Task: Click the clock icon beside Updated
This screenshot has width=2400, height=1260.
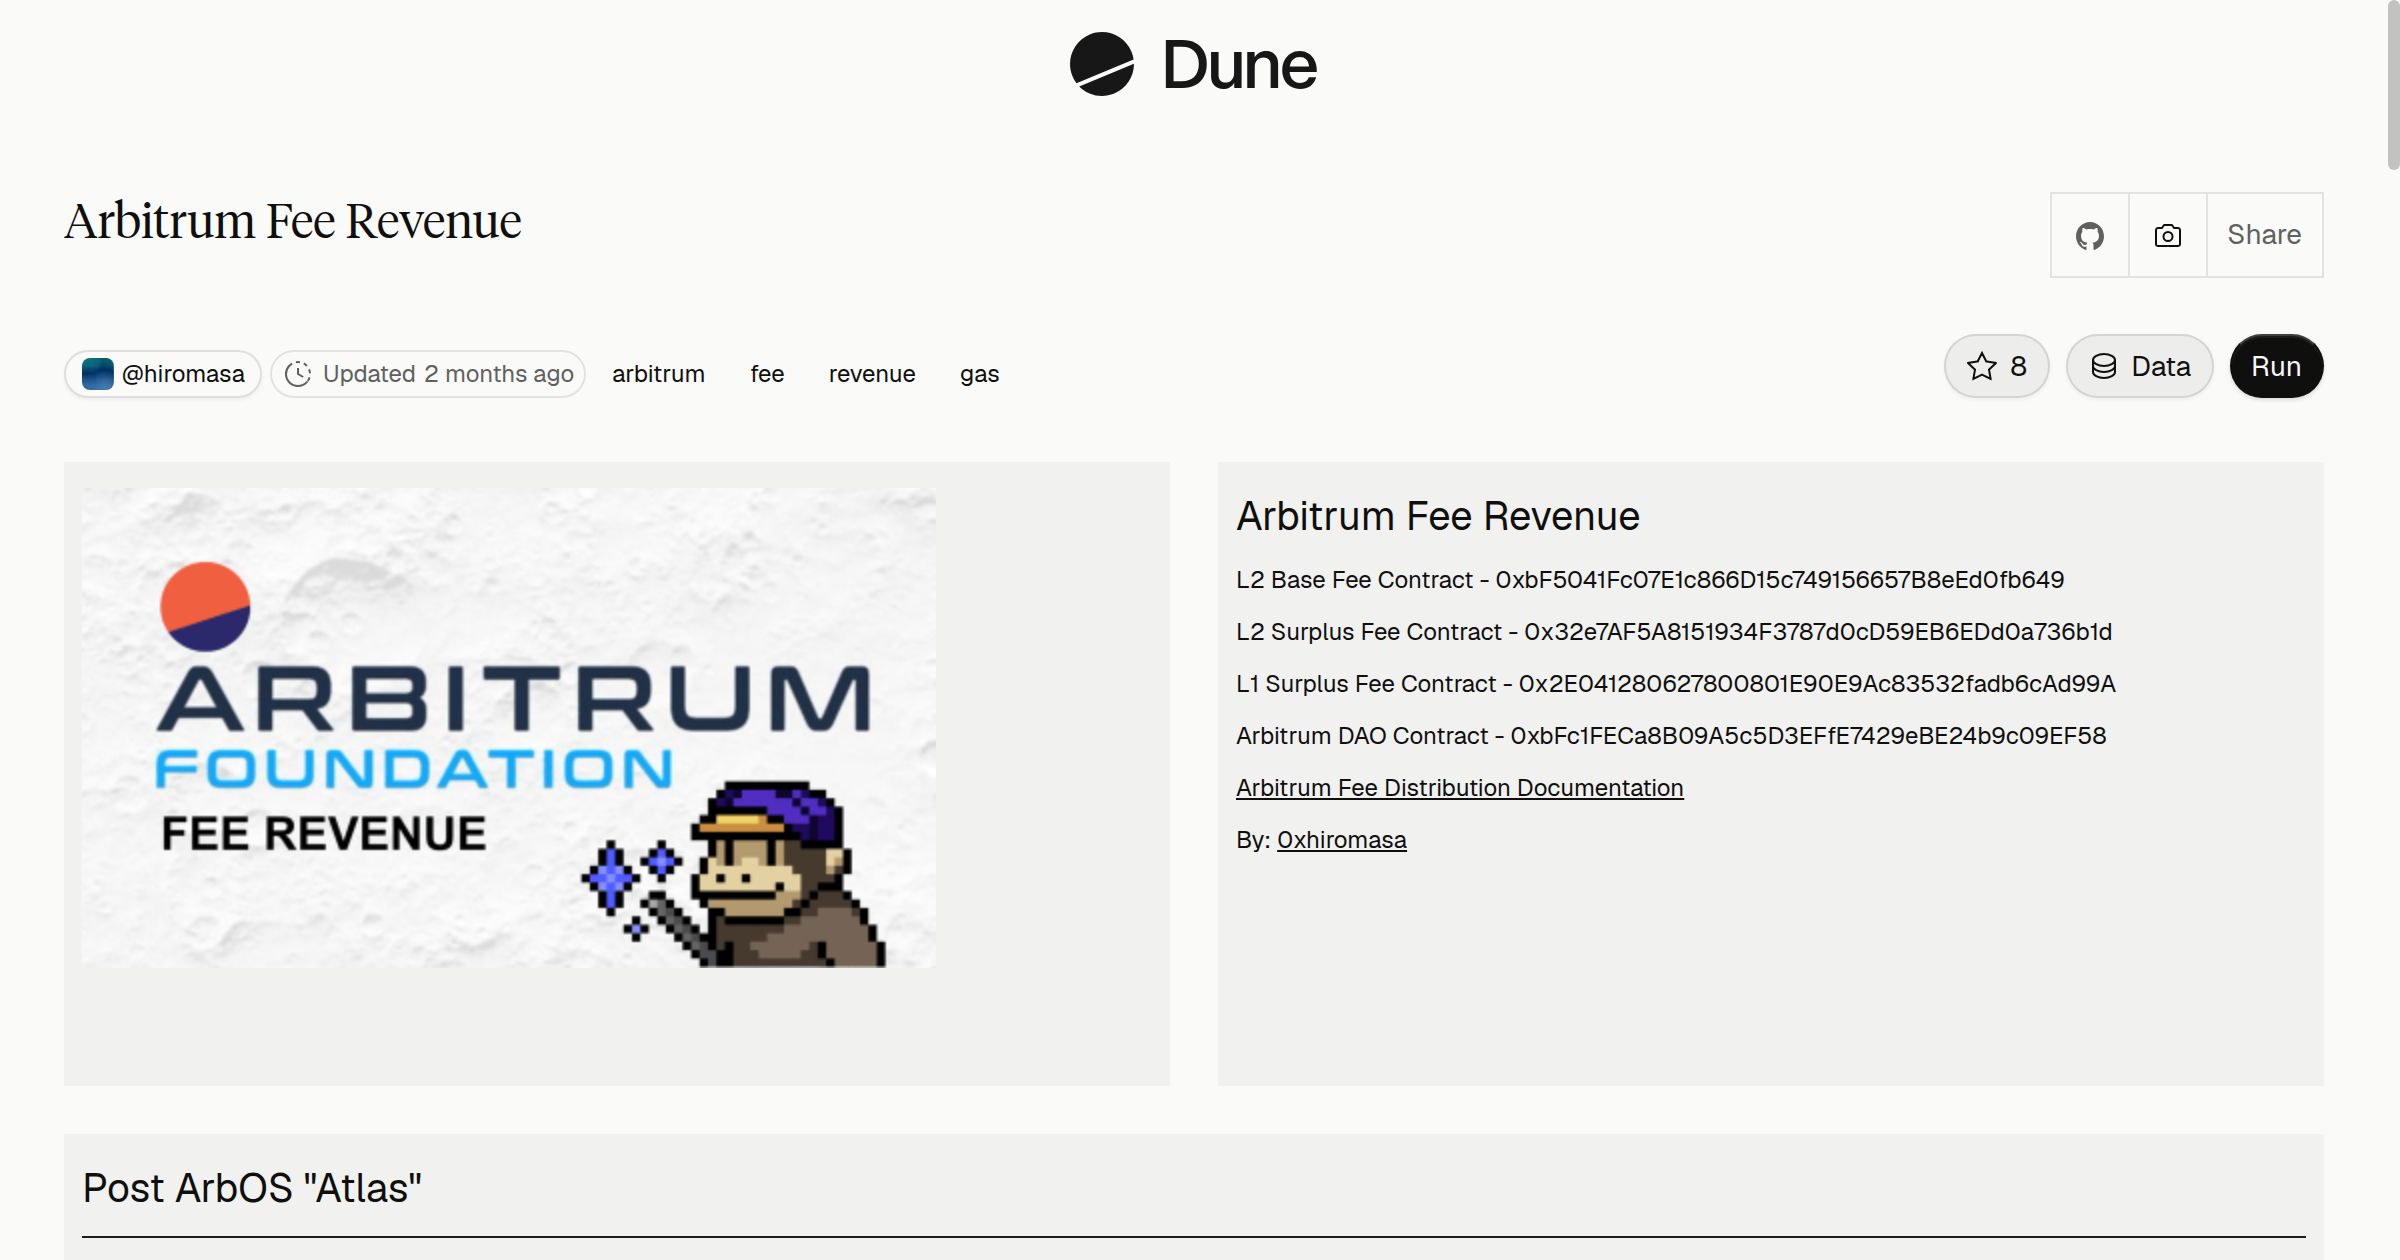Action: click(x=298, y=374)
